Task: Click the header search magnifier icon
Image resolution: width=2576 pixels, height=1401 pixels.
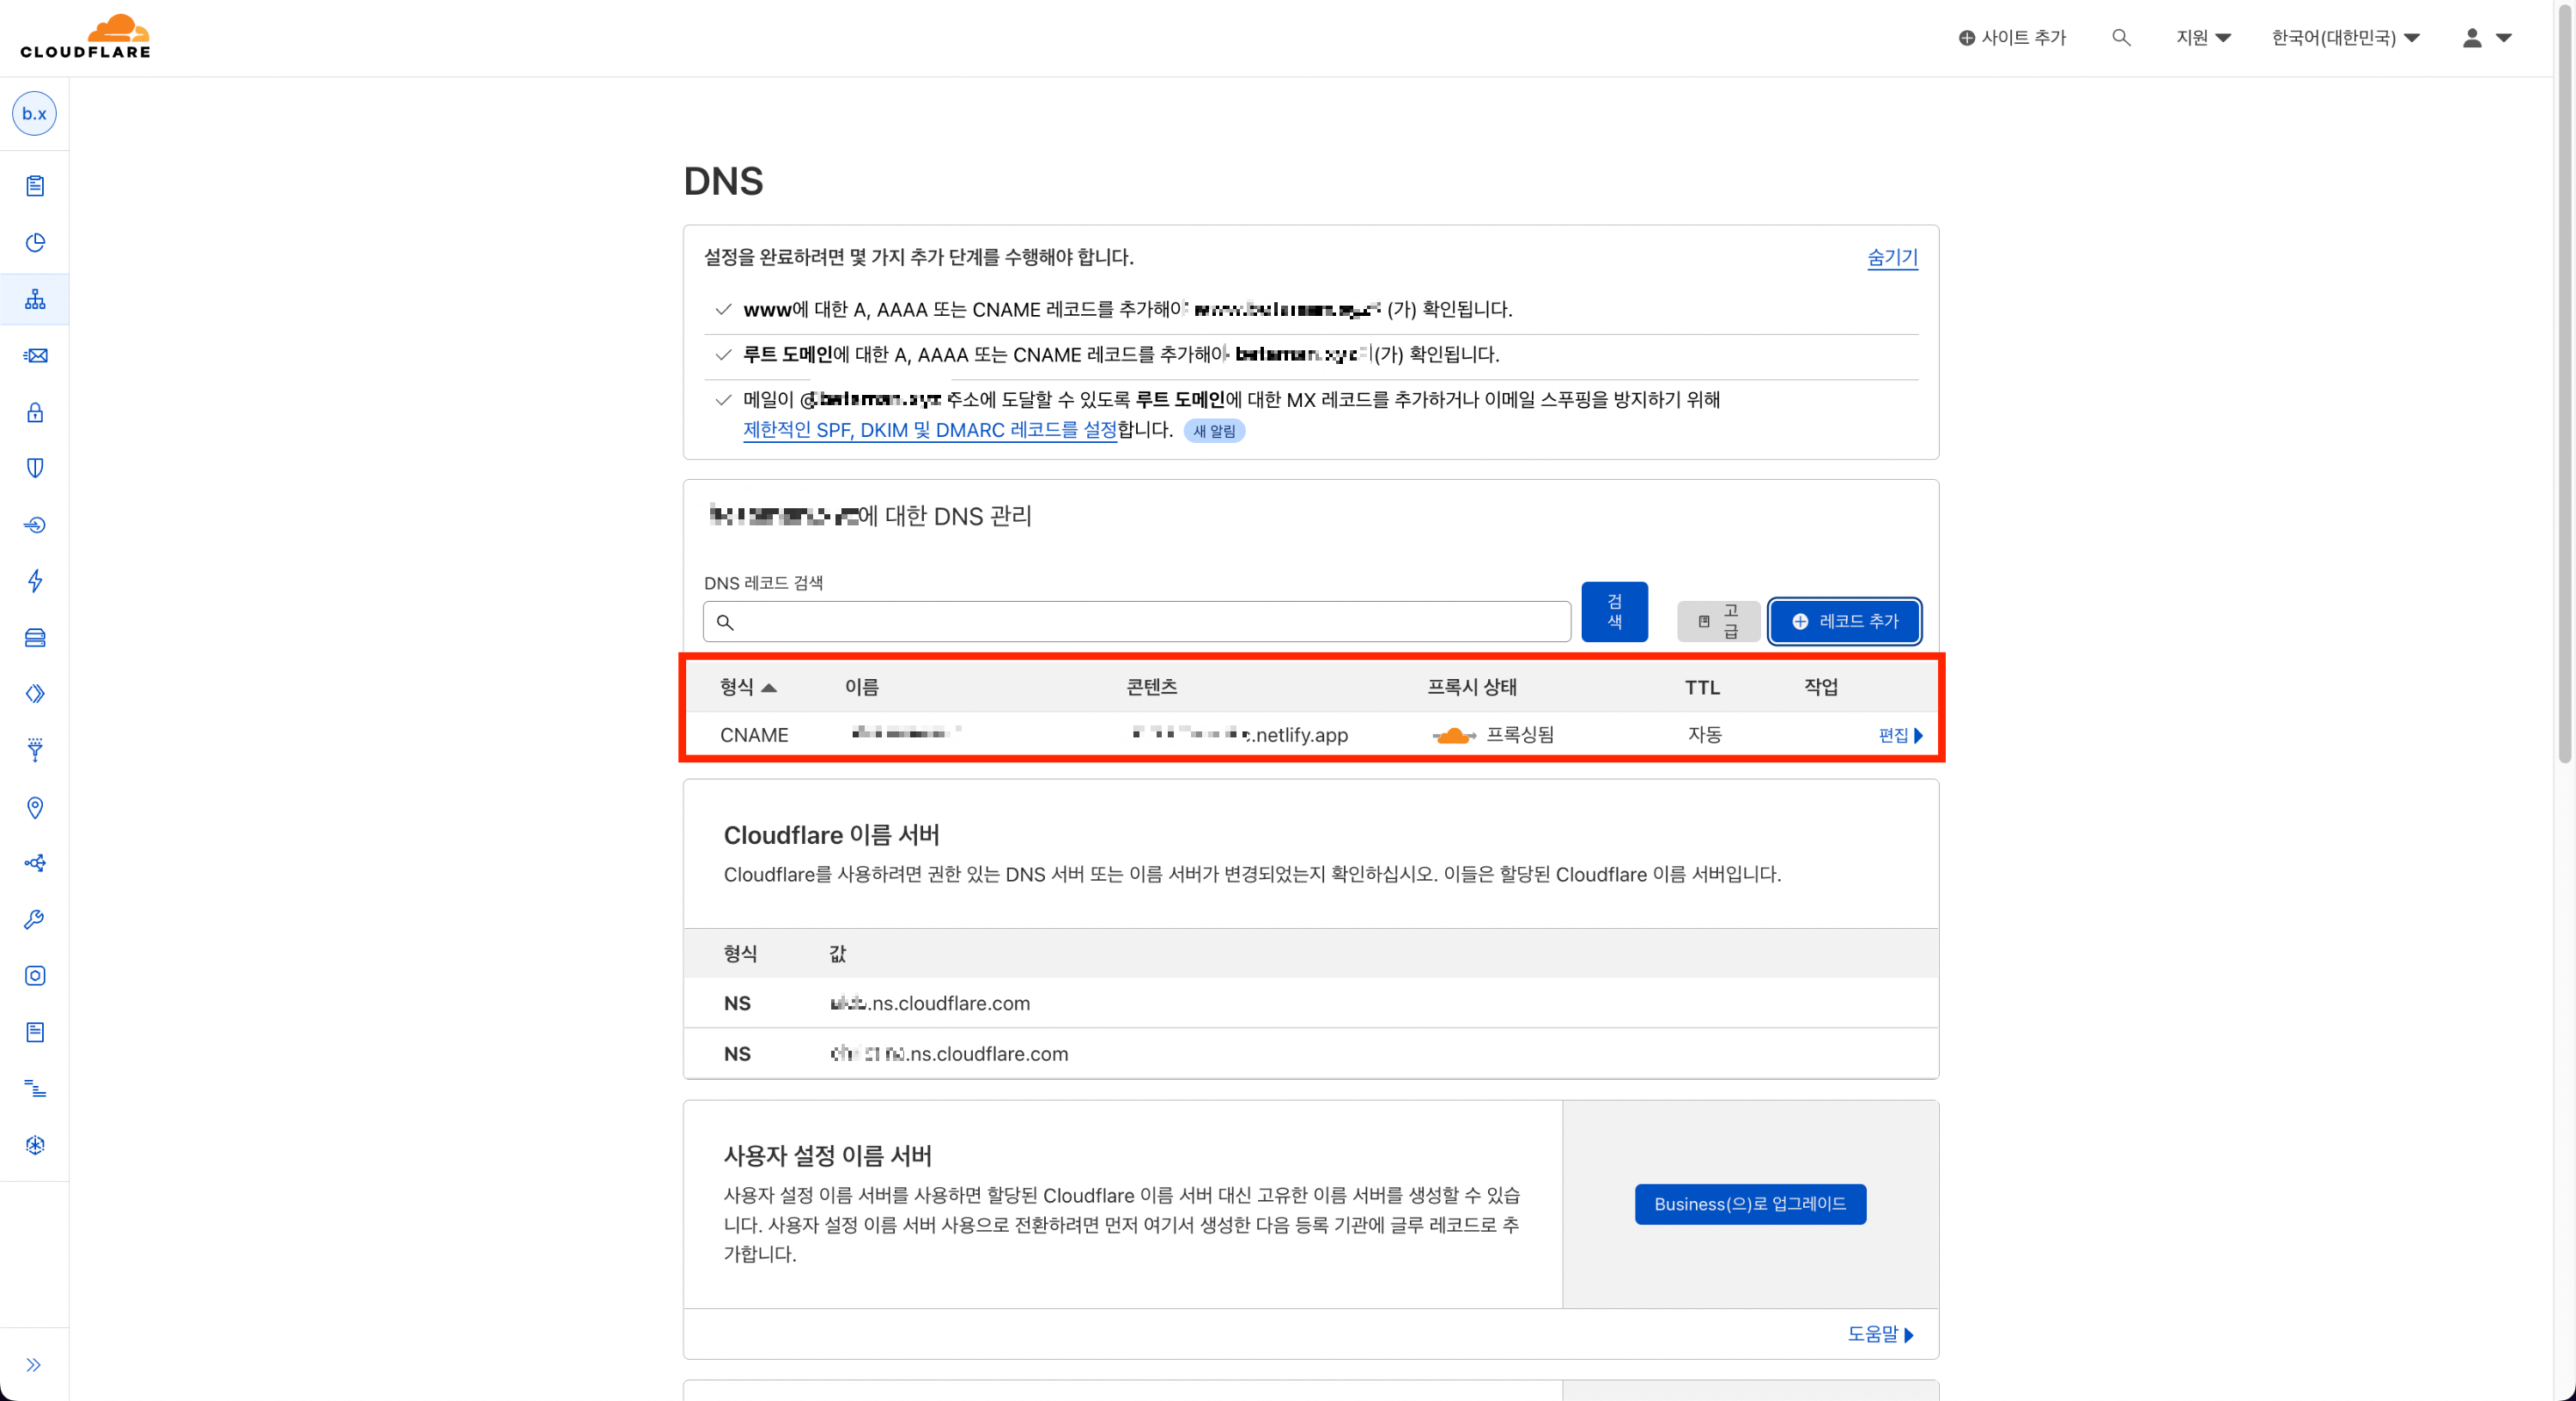Action: pos(2120,38)
